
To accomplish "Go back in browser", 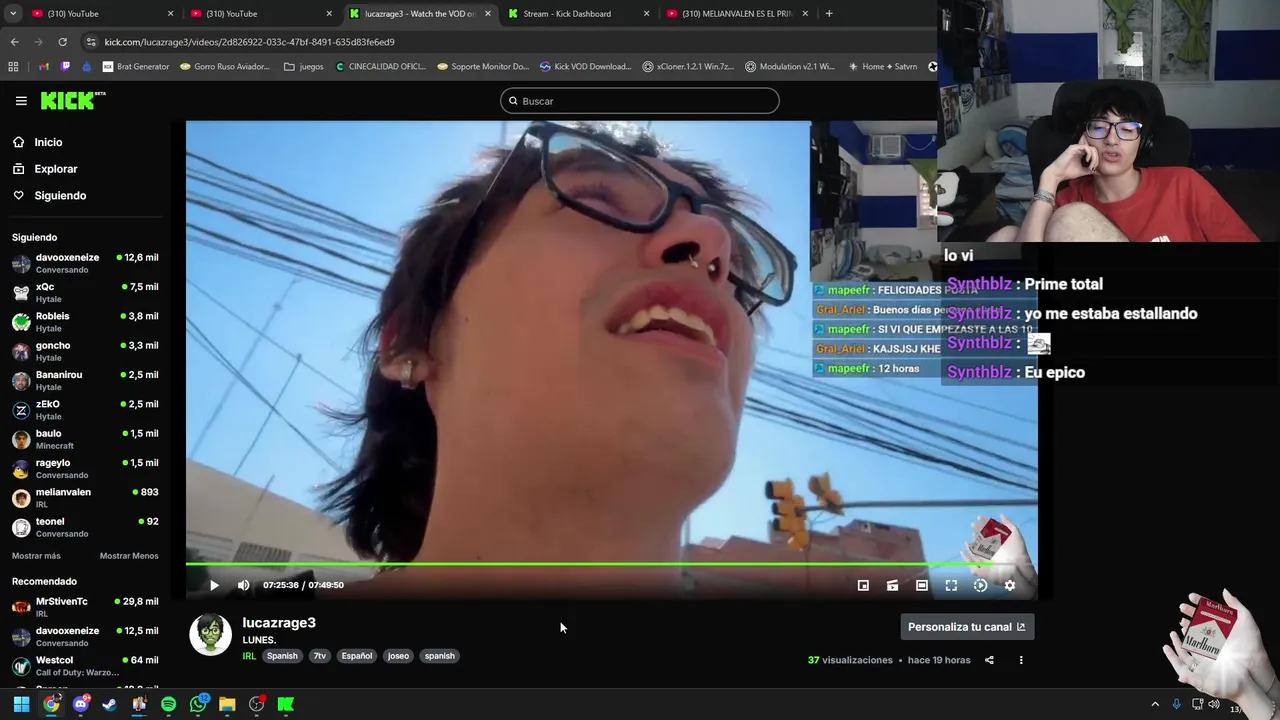I will point(14,42).
